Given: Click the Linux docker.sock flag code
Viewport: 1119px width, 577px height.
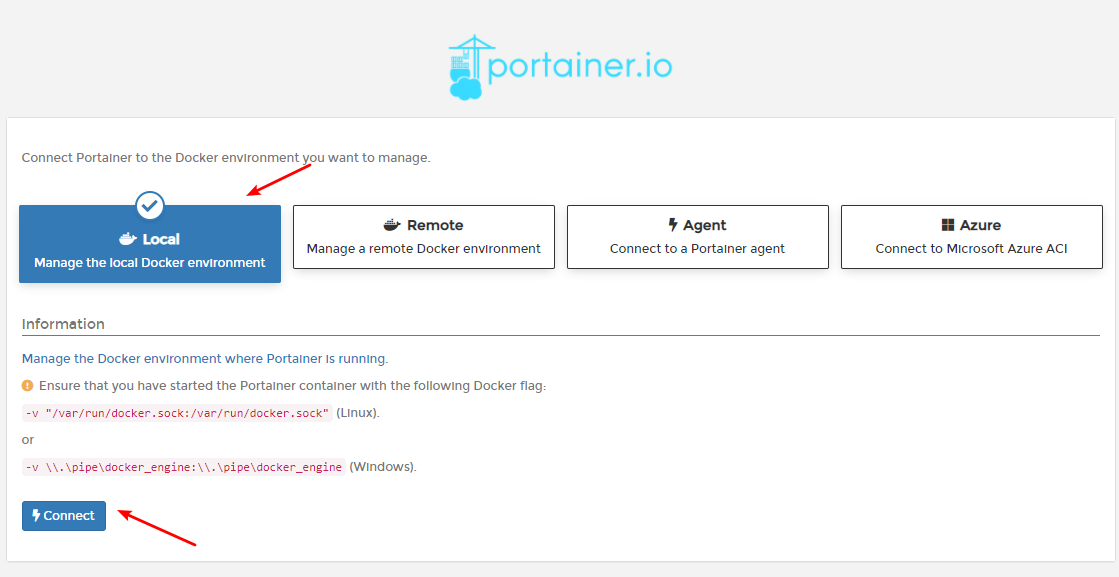Looking at the screenshot, I should point(178,413).
